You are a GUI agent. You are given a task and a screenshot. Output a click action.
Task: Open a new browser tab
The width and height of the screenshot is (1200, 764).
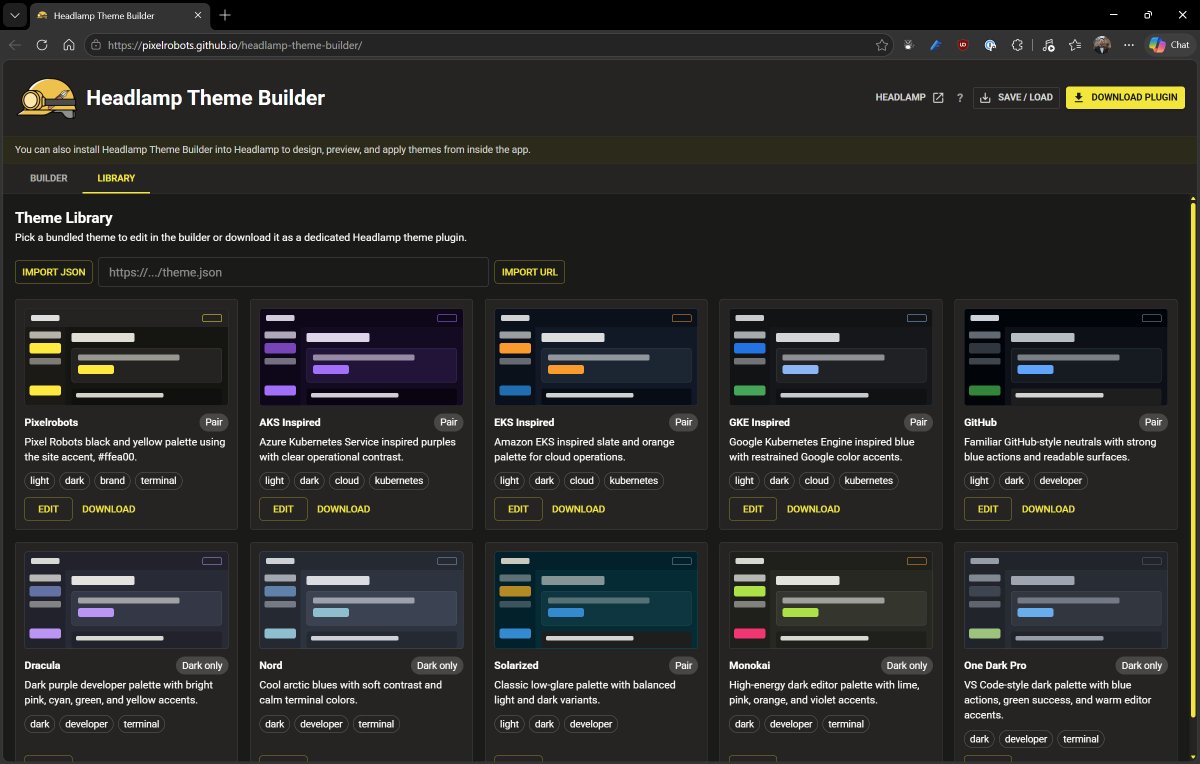click(225, 15)
